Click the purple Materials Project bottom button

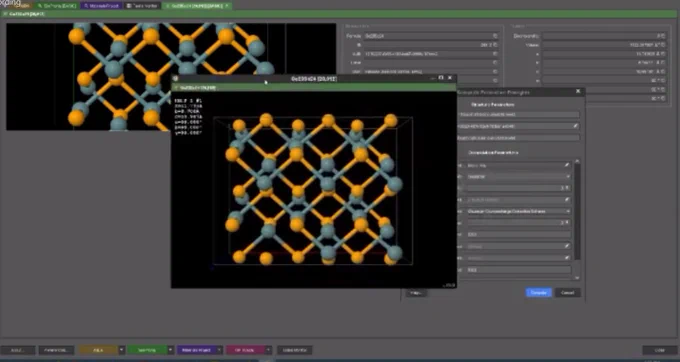(x=196, y=350)
